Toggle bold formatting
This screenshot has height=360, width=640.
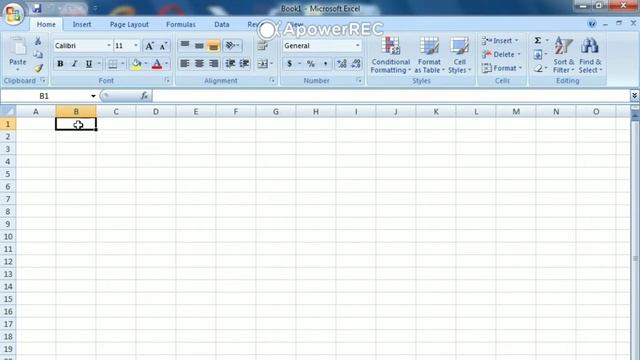pyautogui.click(x=60, y=64)
